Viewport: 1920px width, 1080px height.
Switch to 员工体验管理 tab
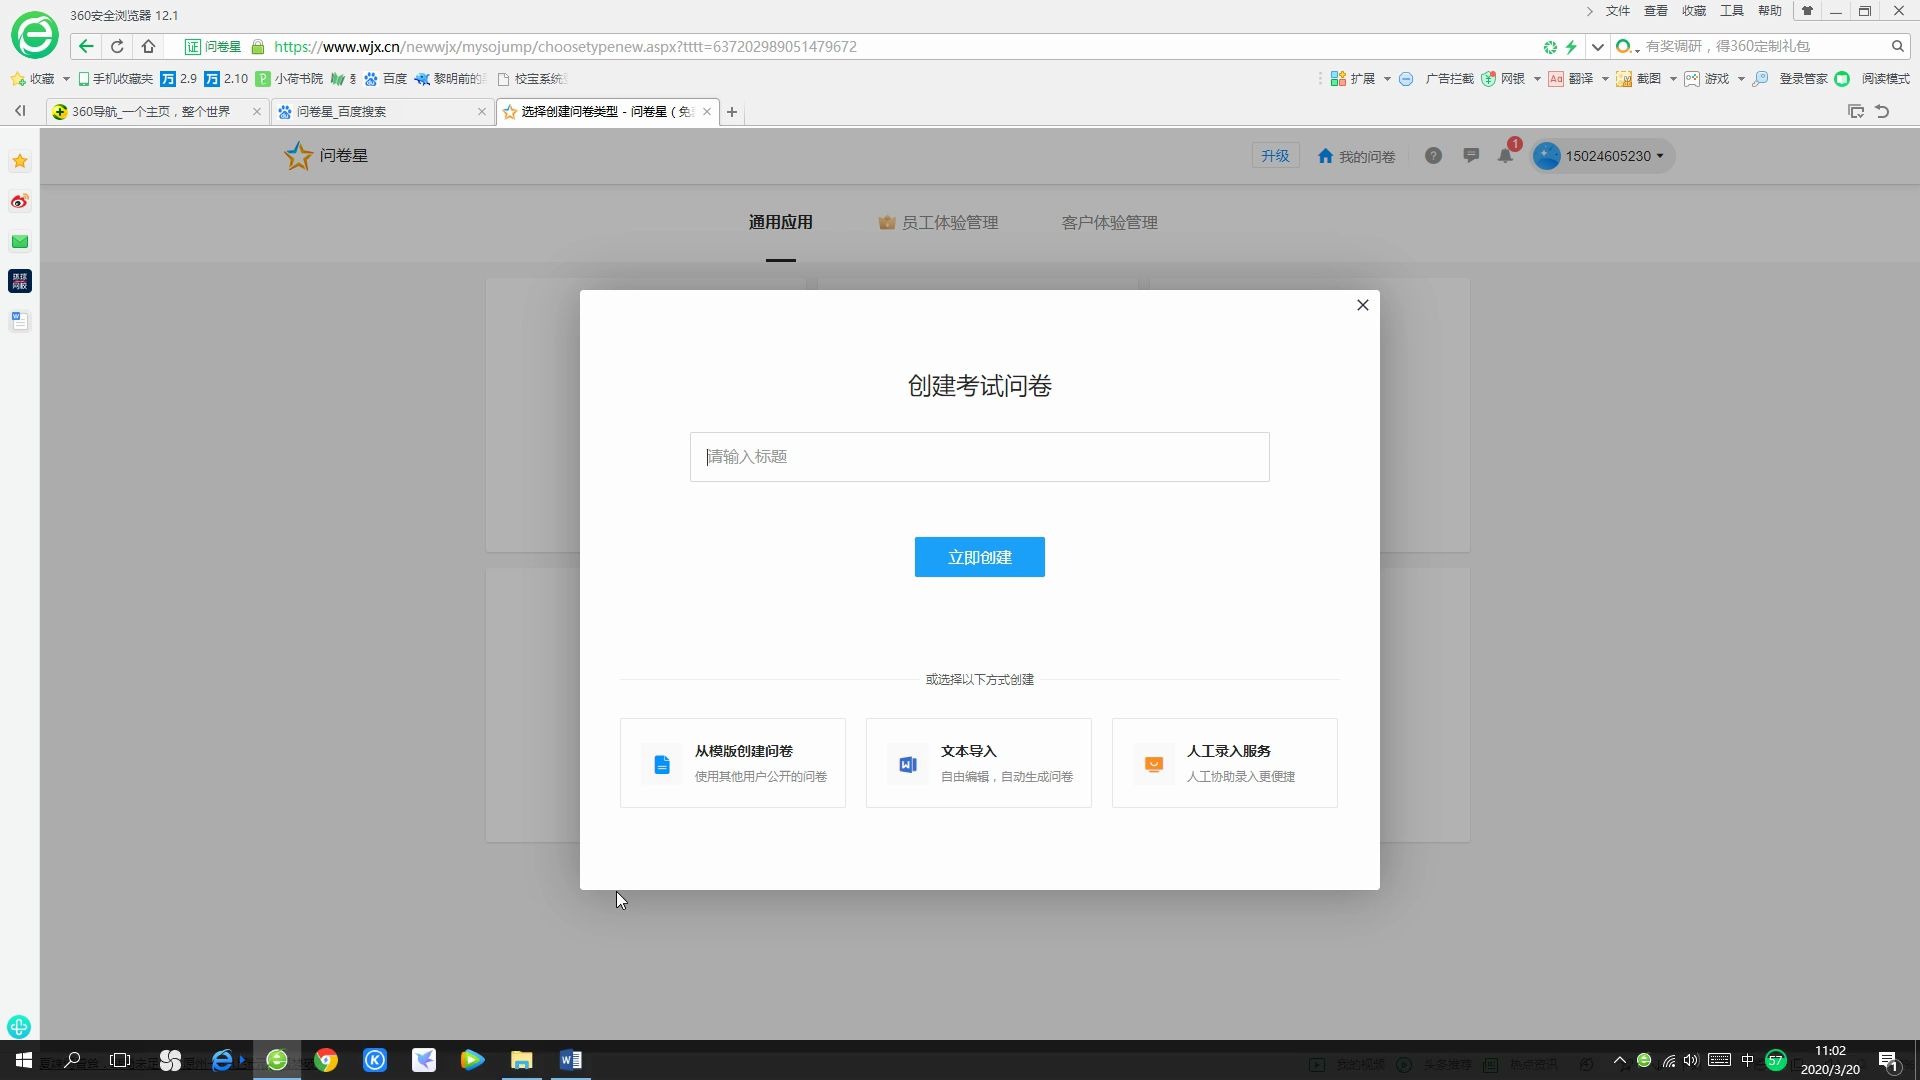tap(938, 223)
